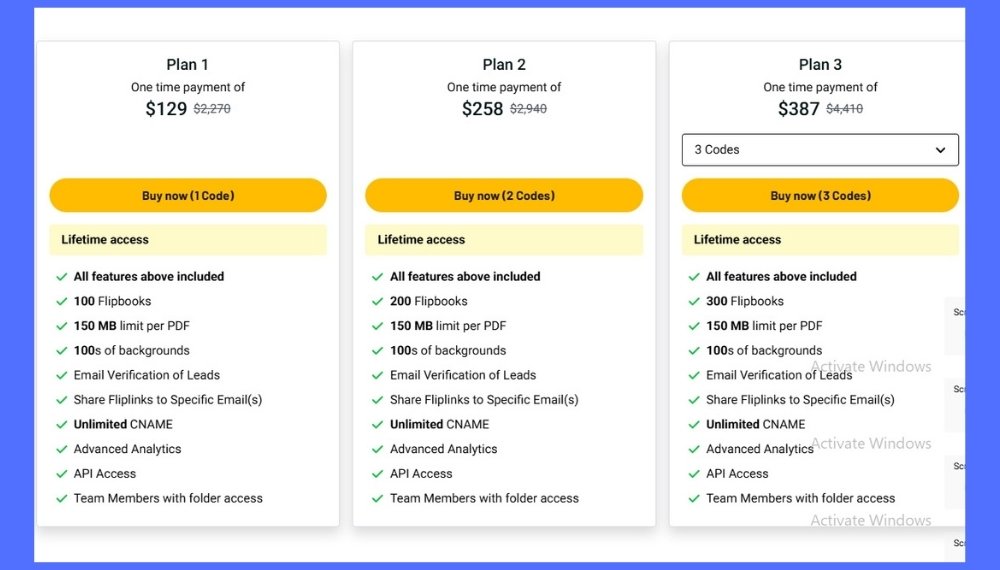Click checkmark beside 200 Flipbooks in Plan 2
The width and height of the screenshot is (1000, 570).
pos(377,301)
